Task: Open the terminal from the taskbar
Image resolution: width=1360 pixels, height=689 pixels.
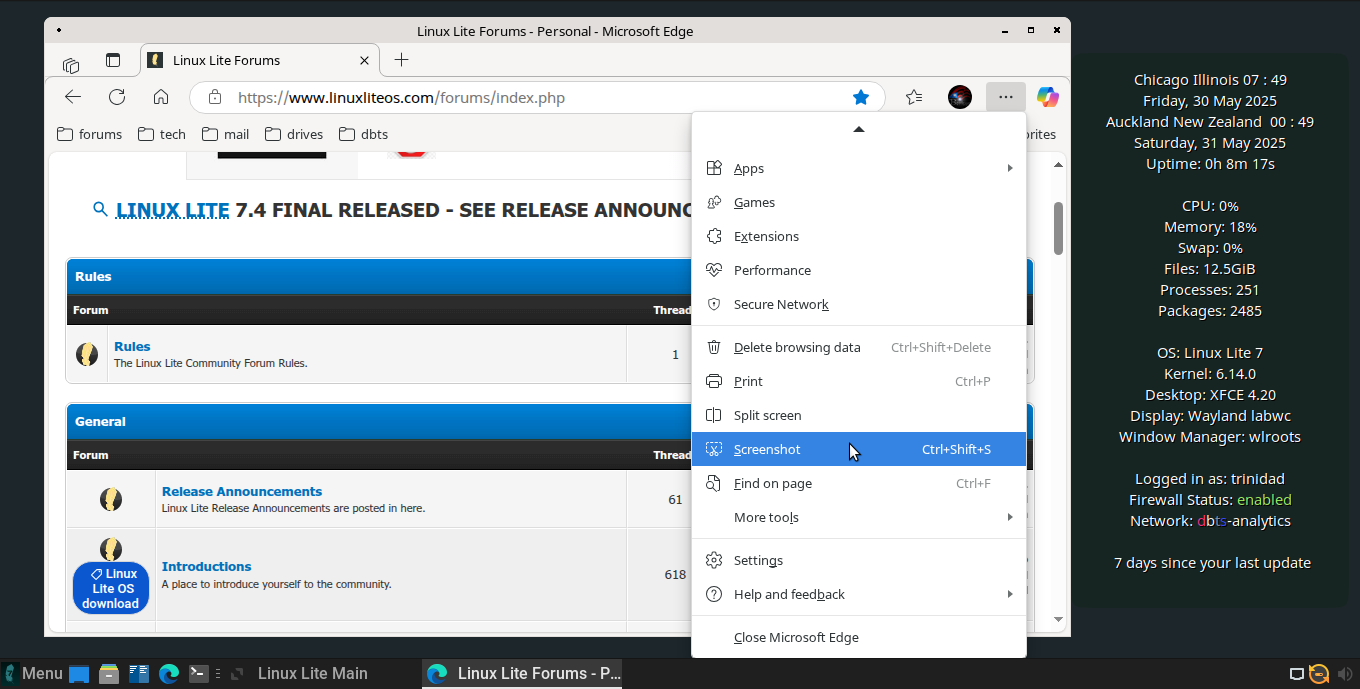Action: tap(199, 674)
